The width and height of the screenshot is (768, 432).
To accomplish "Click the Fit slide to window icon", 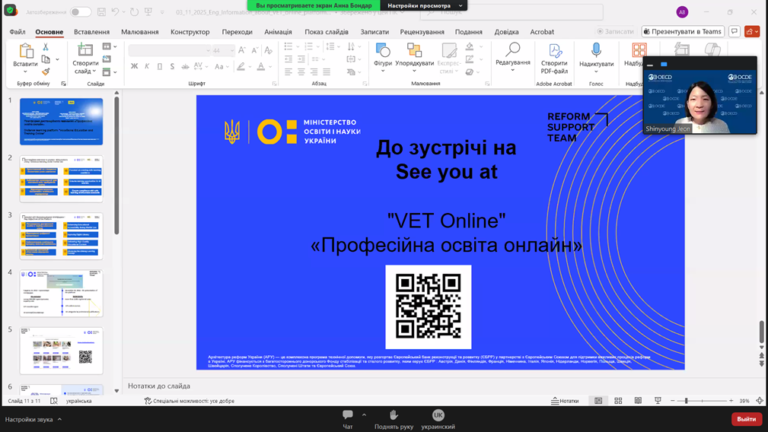I will click(x=759, y=401).
